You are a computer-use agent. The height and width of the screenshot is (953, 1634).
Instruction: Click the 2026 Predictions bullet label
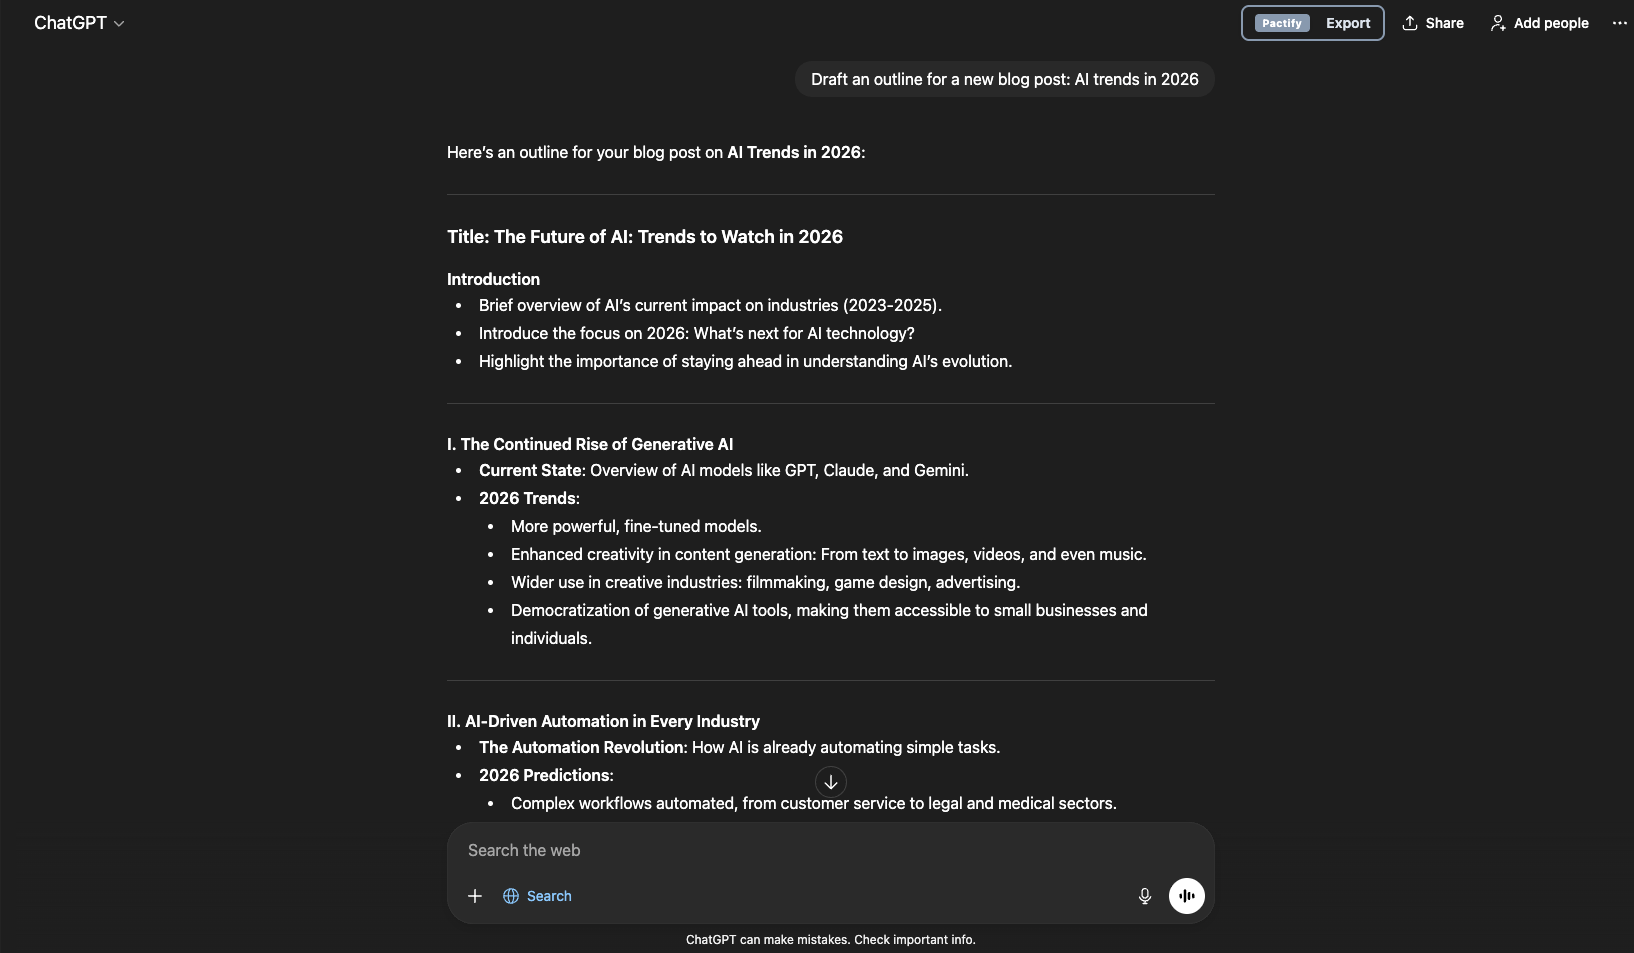545,775
